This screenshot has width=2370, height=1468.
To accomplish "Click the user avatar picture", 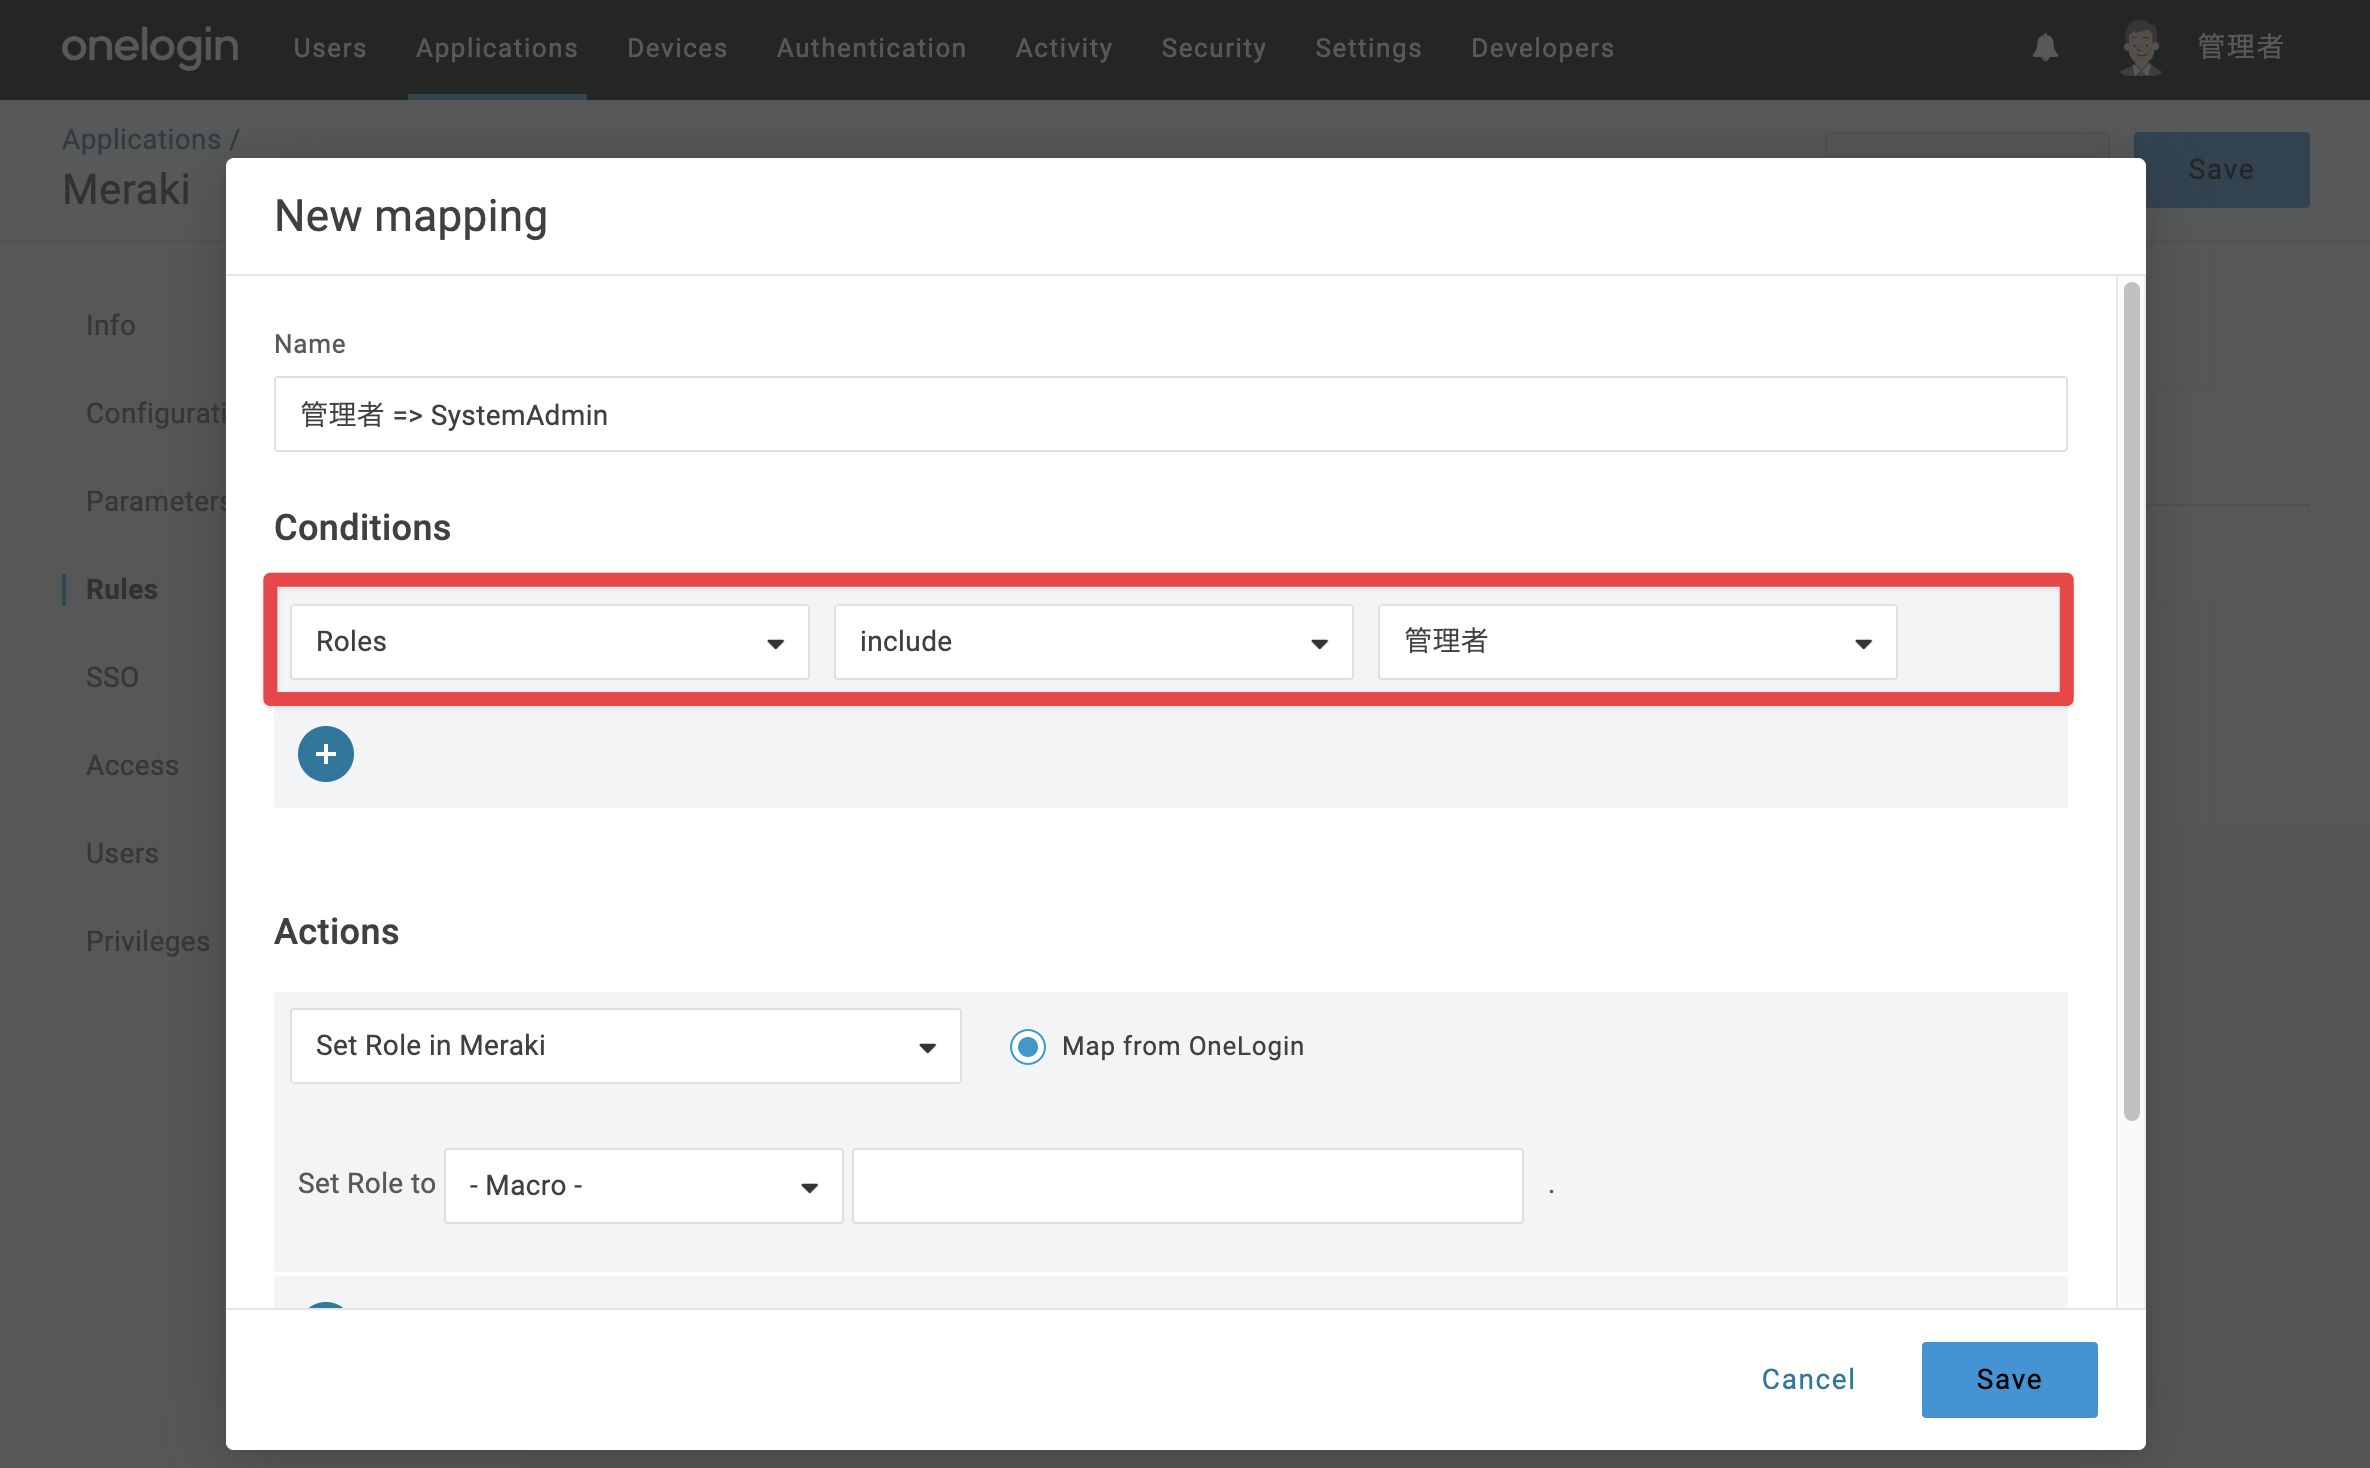I will 2140,47.
